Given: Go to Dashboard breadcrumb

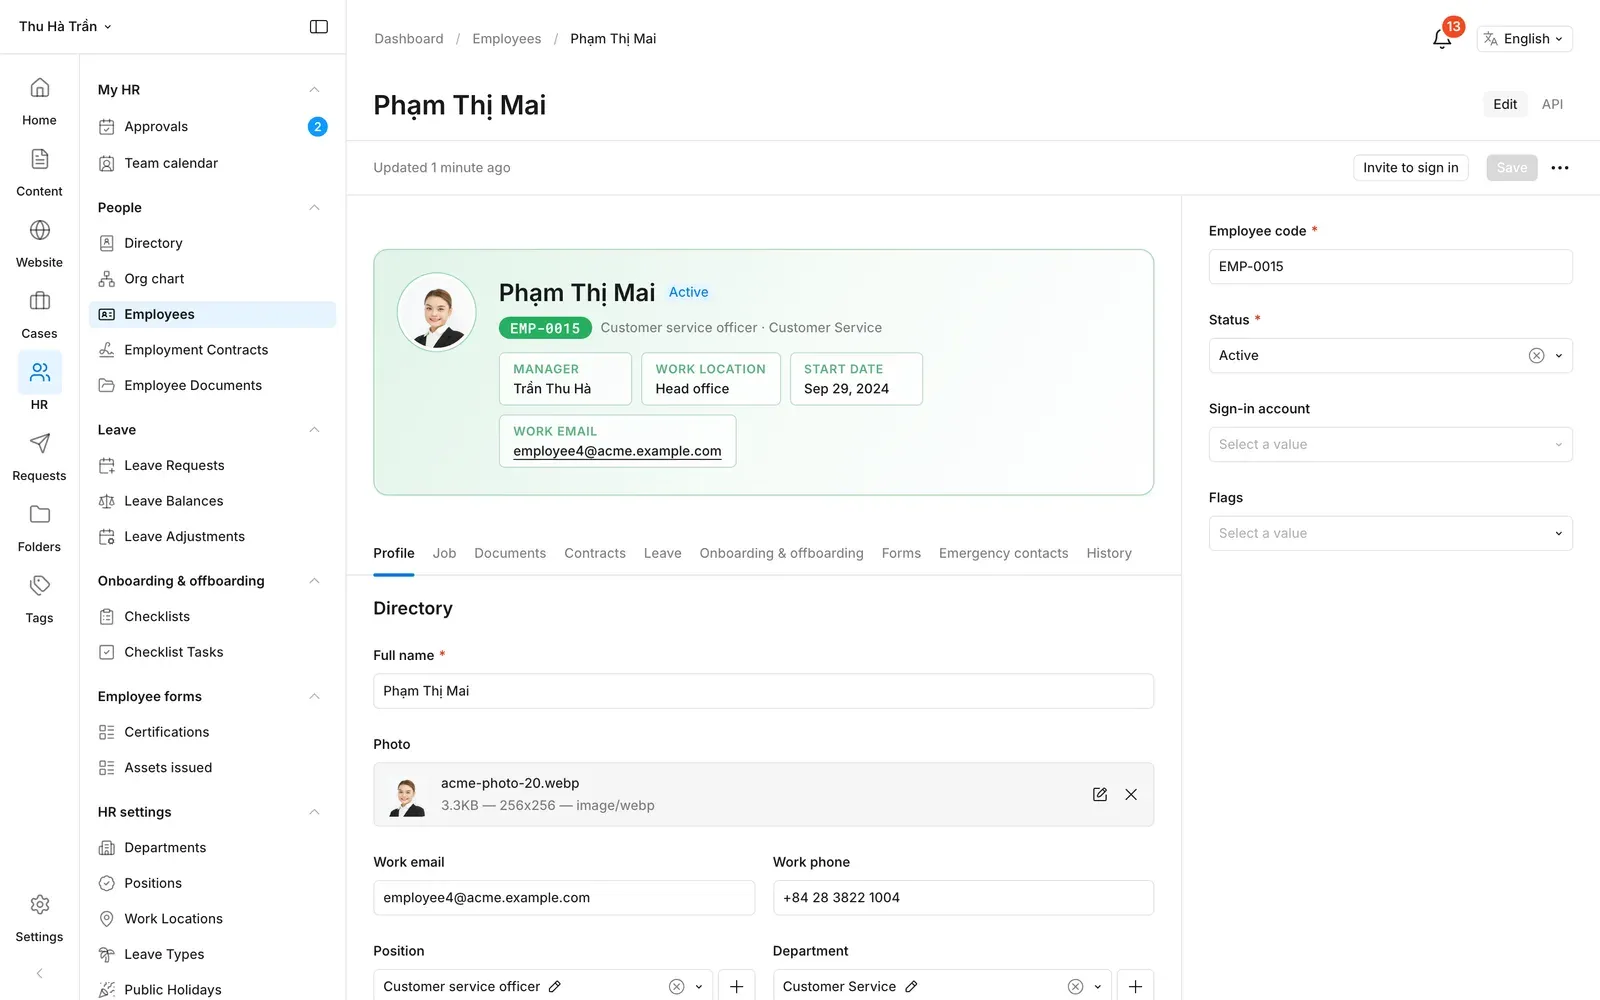Looking at the screenshot, I should point(409,39).
